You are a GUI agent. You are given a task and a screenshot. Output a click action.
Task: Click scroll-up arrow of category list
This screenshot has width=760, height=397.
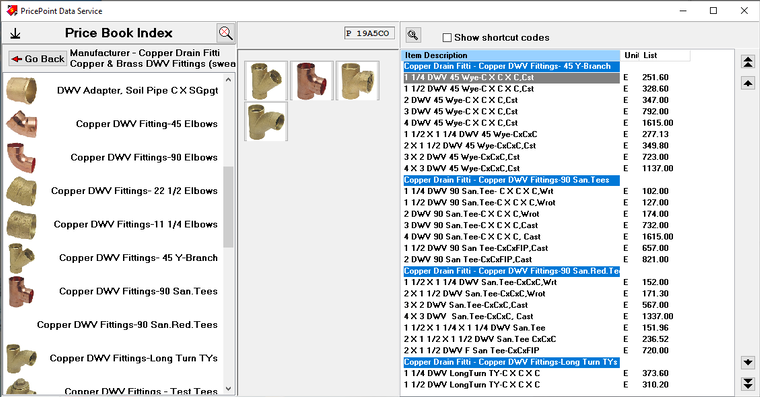point(228,79)
